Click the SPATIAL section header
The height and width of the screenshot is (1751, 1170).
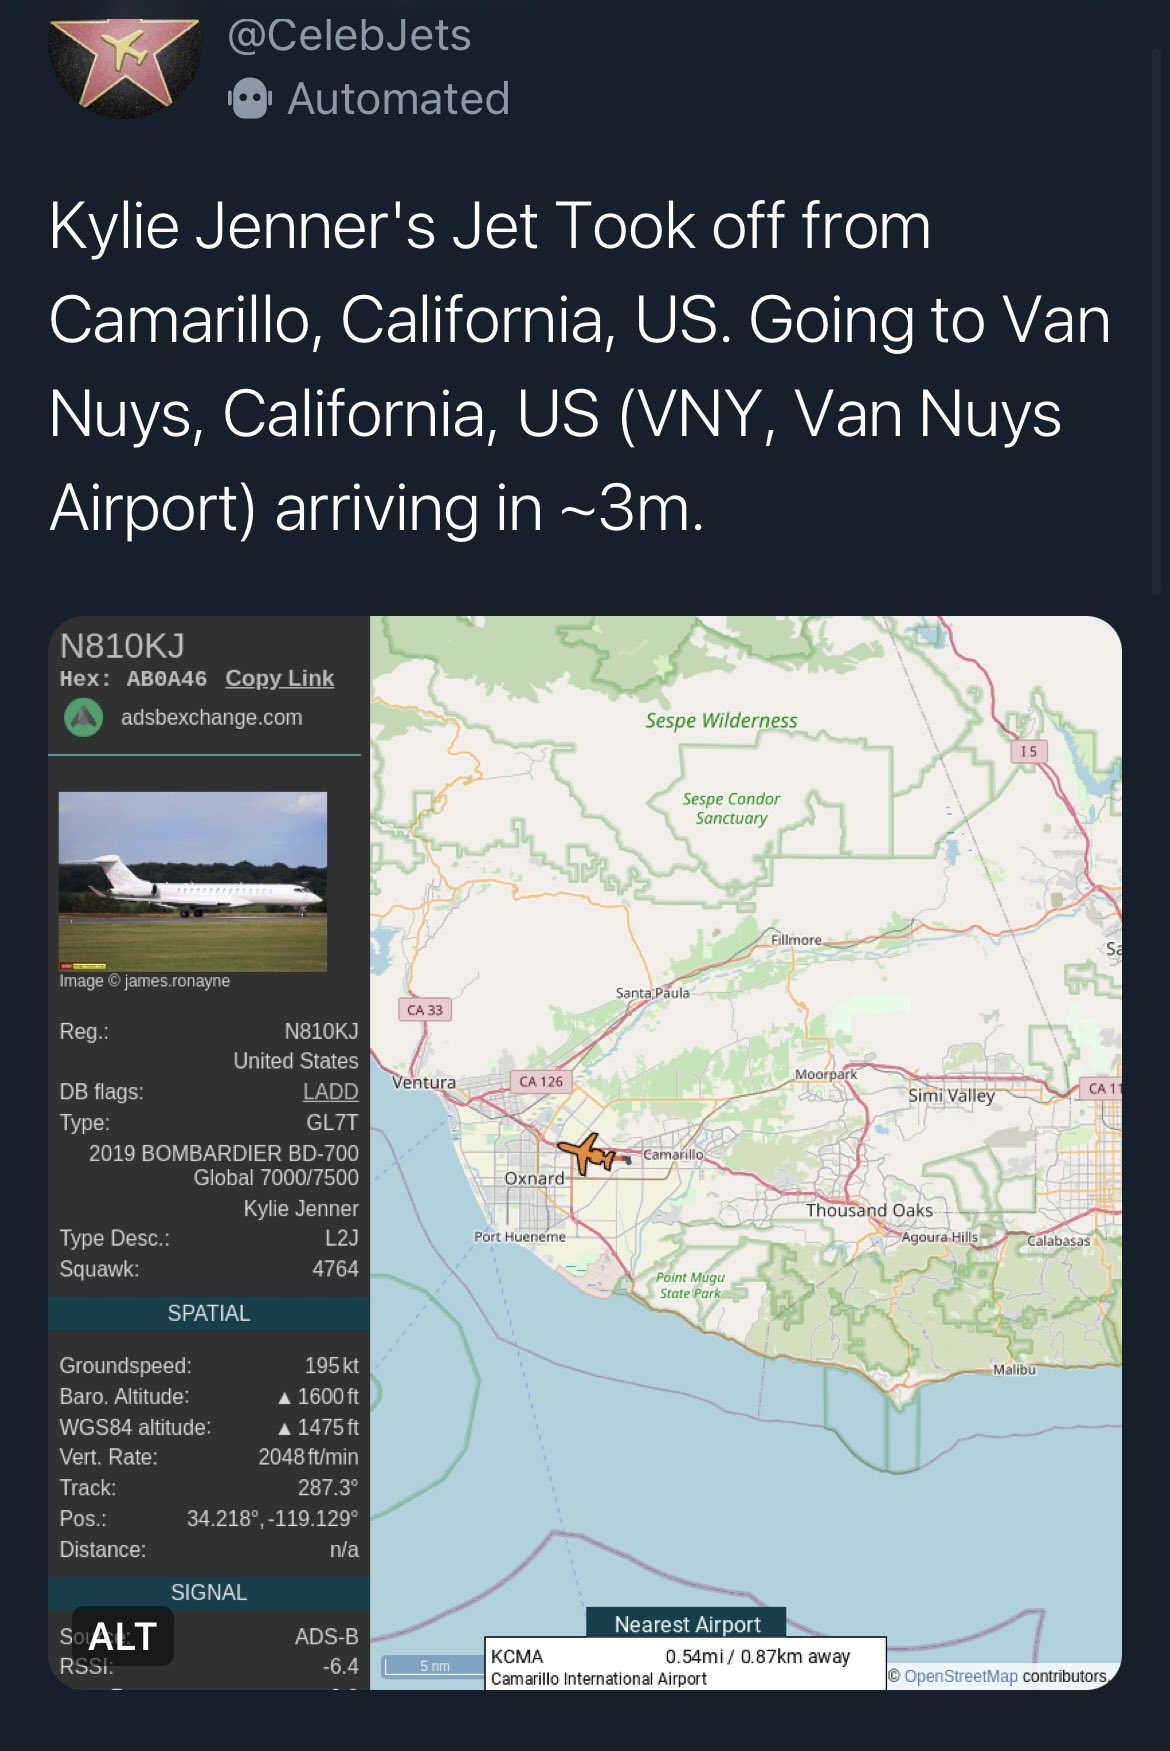(x=208, y=1313)
